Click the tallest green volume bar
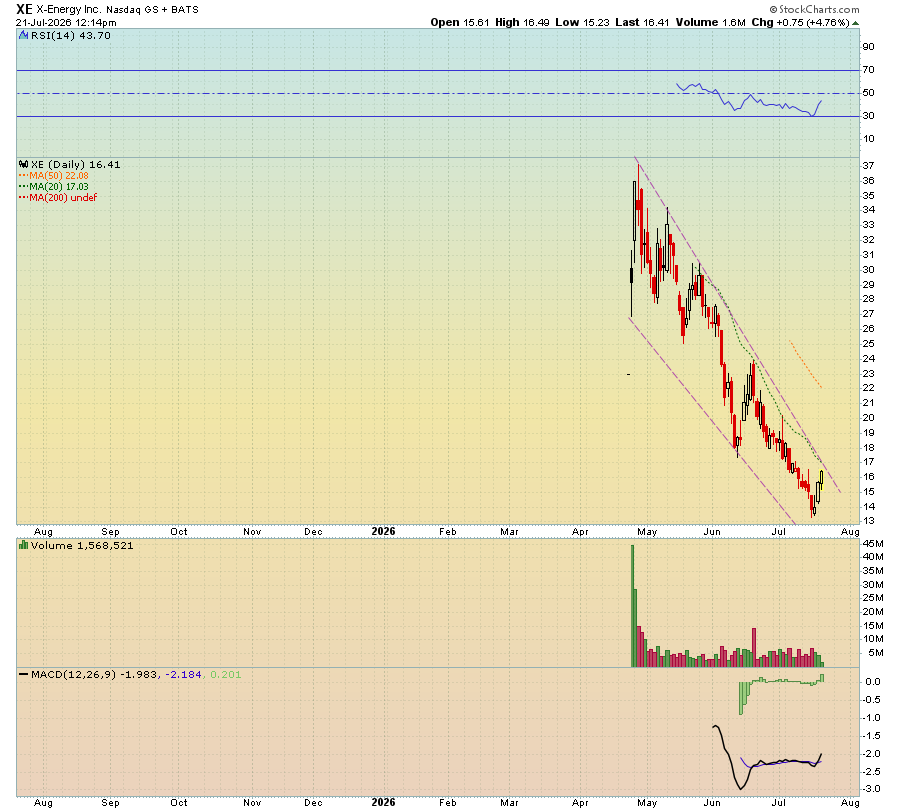 (x=633, y=606)
